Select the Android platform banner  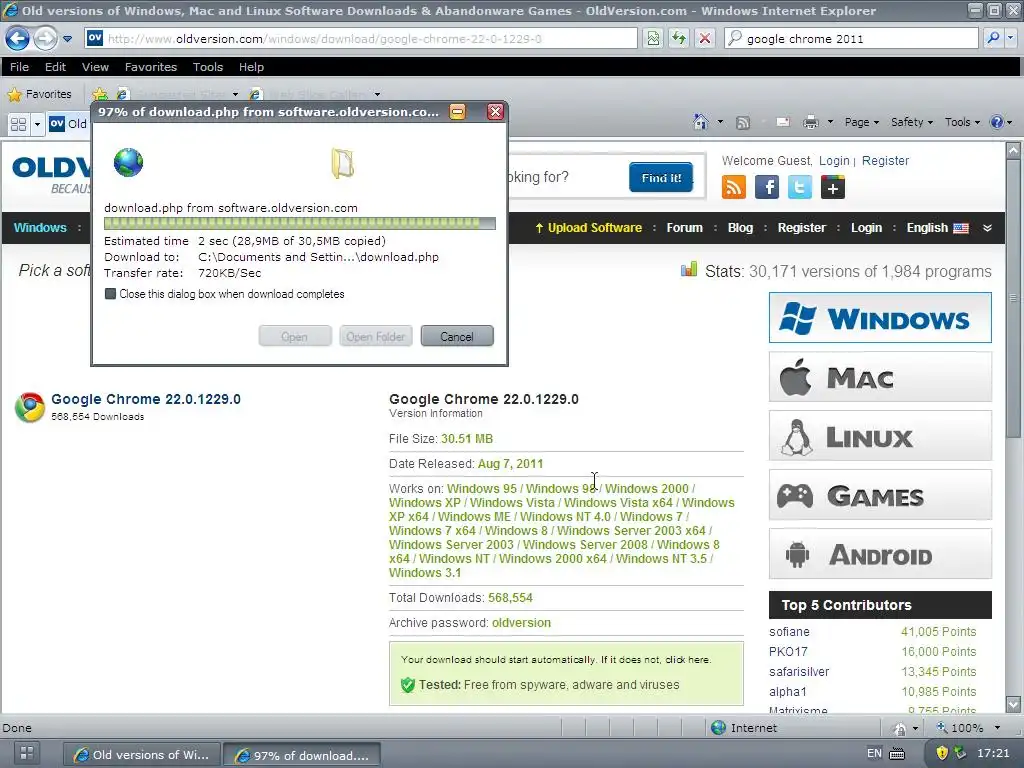[880, 554]
